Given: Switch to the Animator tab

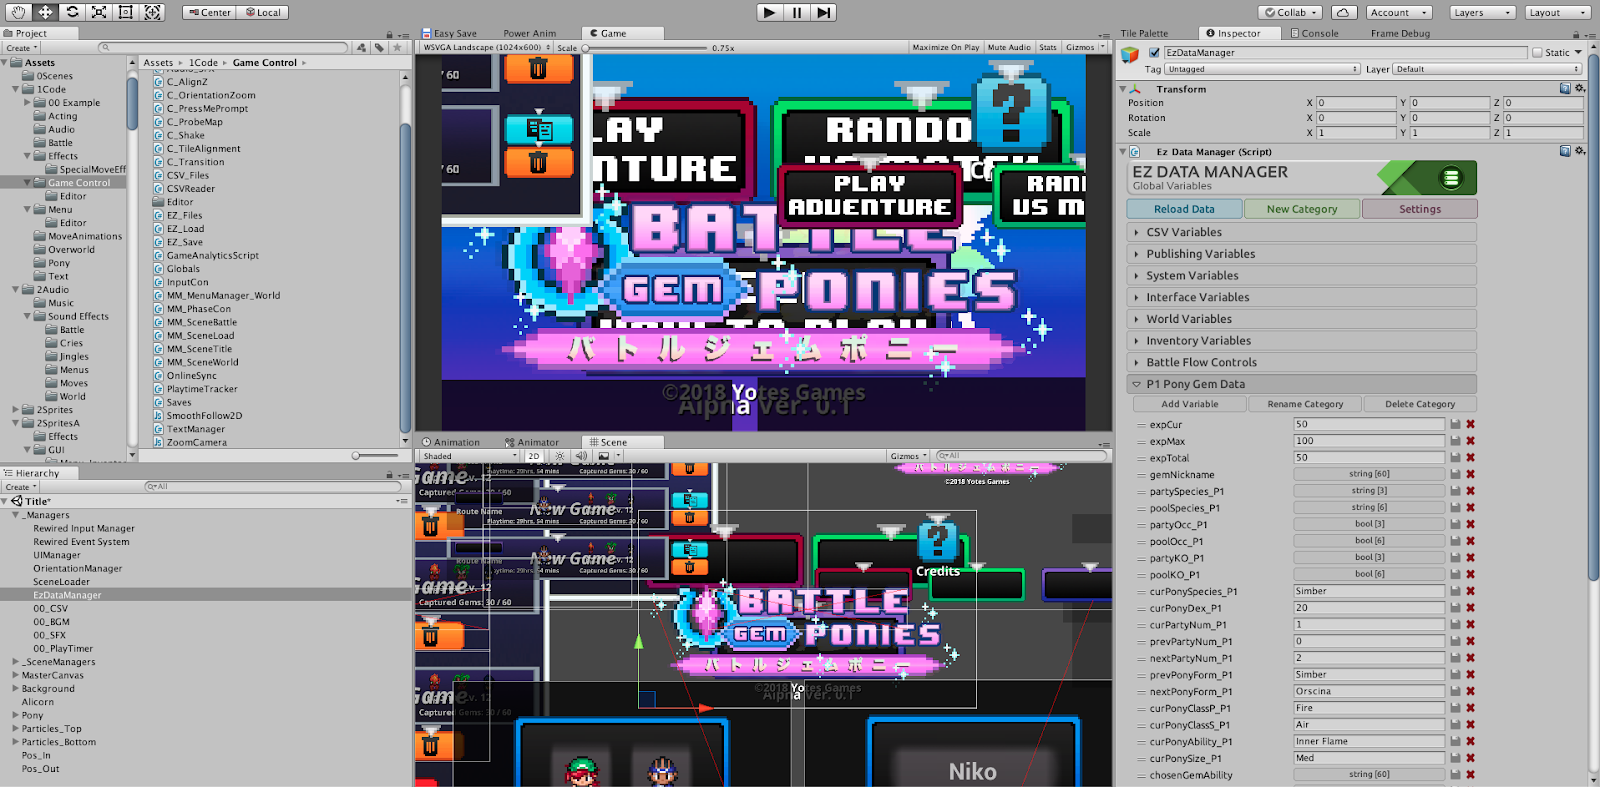Looking at the screenshot, I should pos(532,442).
